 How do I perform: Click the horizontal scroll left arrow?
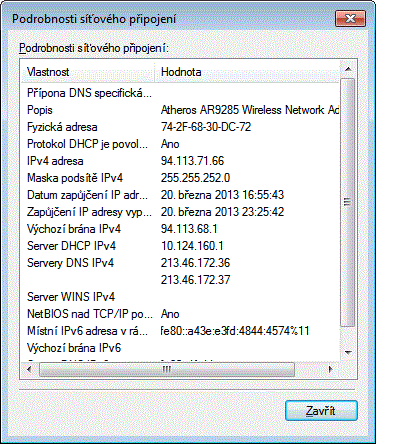click(x=29, y=369)
